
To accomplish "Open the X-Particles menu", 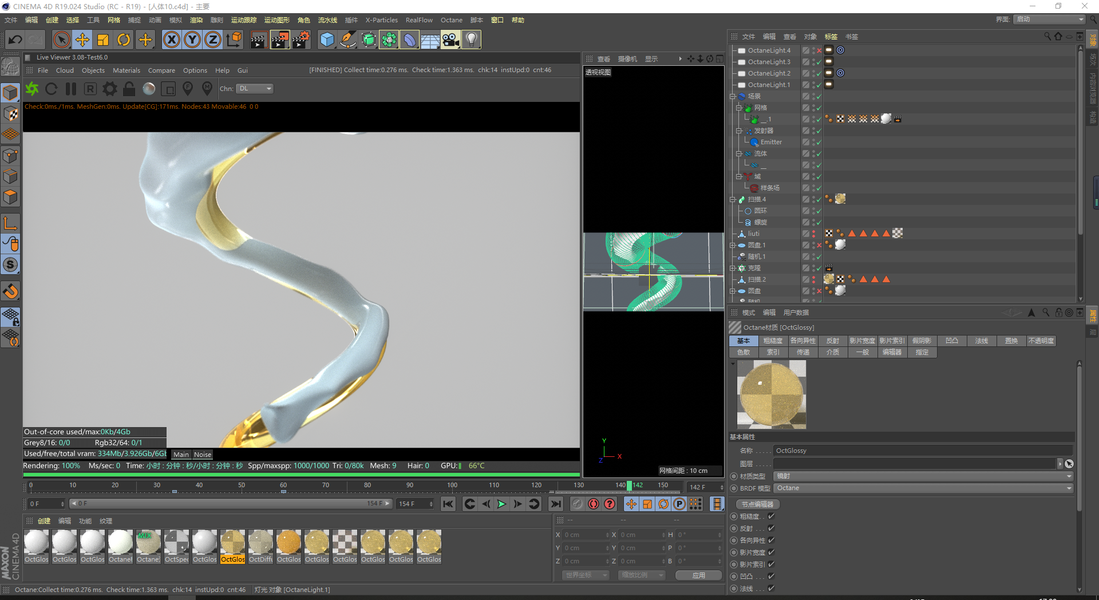I will click(381, 20).
